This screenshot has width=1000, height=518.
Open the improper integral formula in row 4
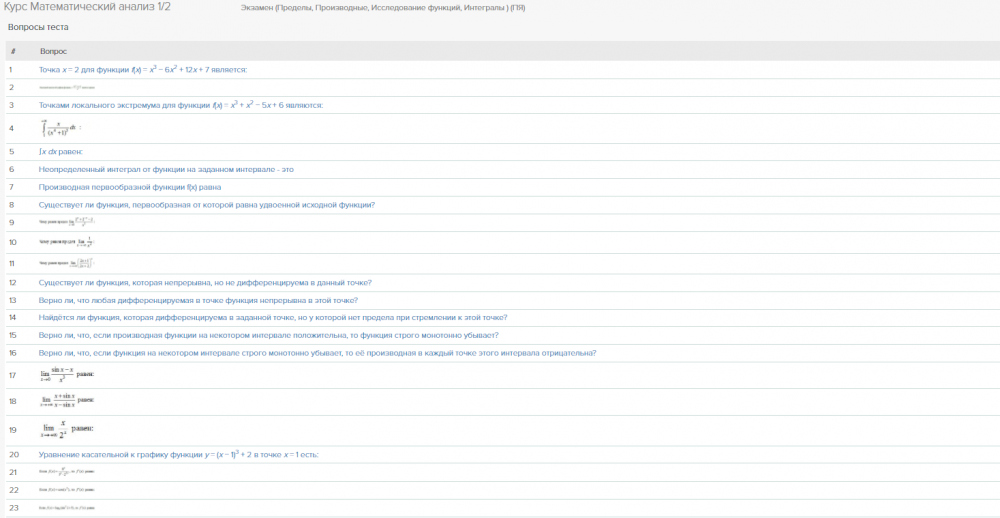pyautogui.click(x=61, y=128)
